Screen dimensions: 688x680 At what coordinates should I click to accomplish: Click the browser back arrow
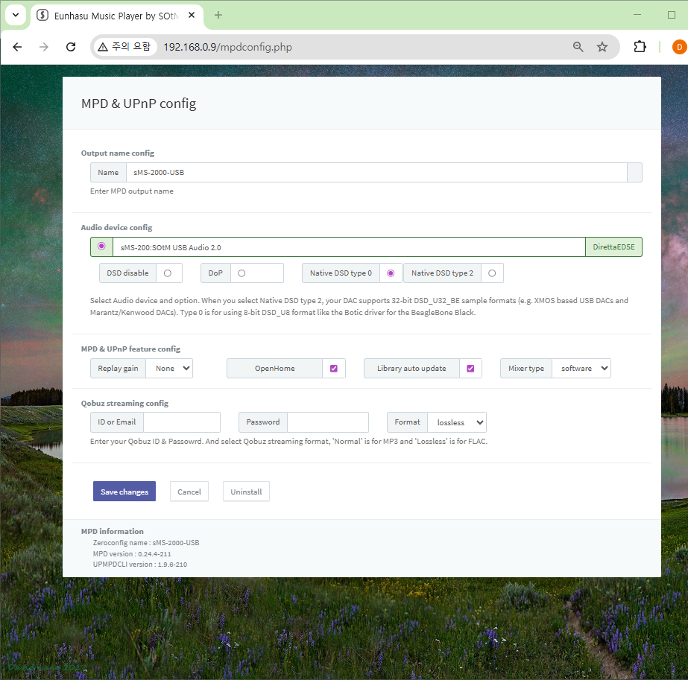17,47
